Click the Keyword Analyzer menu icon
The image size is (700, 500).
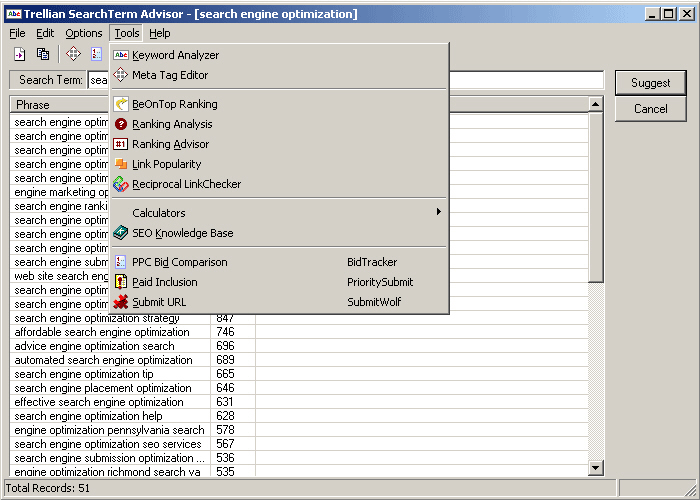click(121, 55)
